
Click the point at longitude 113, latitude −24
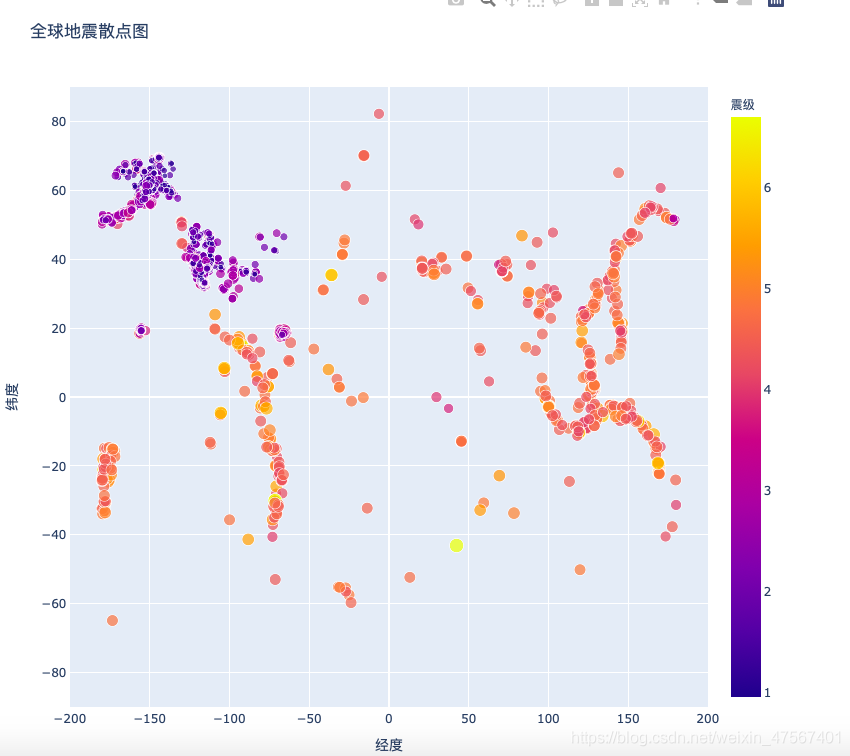(569, 481)
